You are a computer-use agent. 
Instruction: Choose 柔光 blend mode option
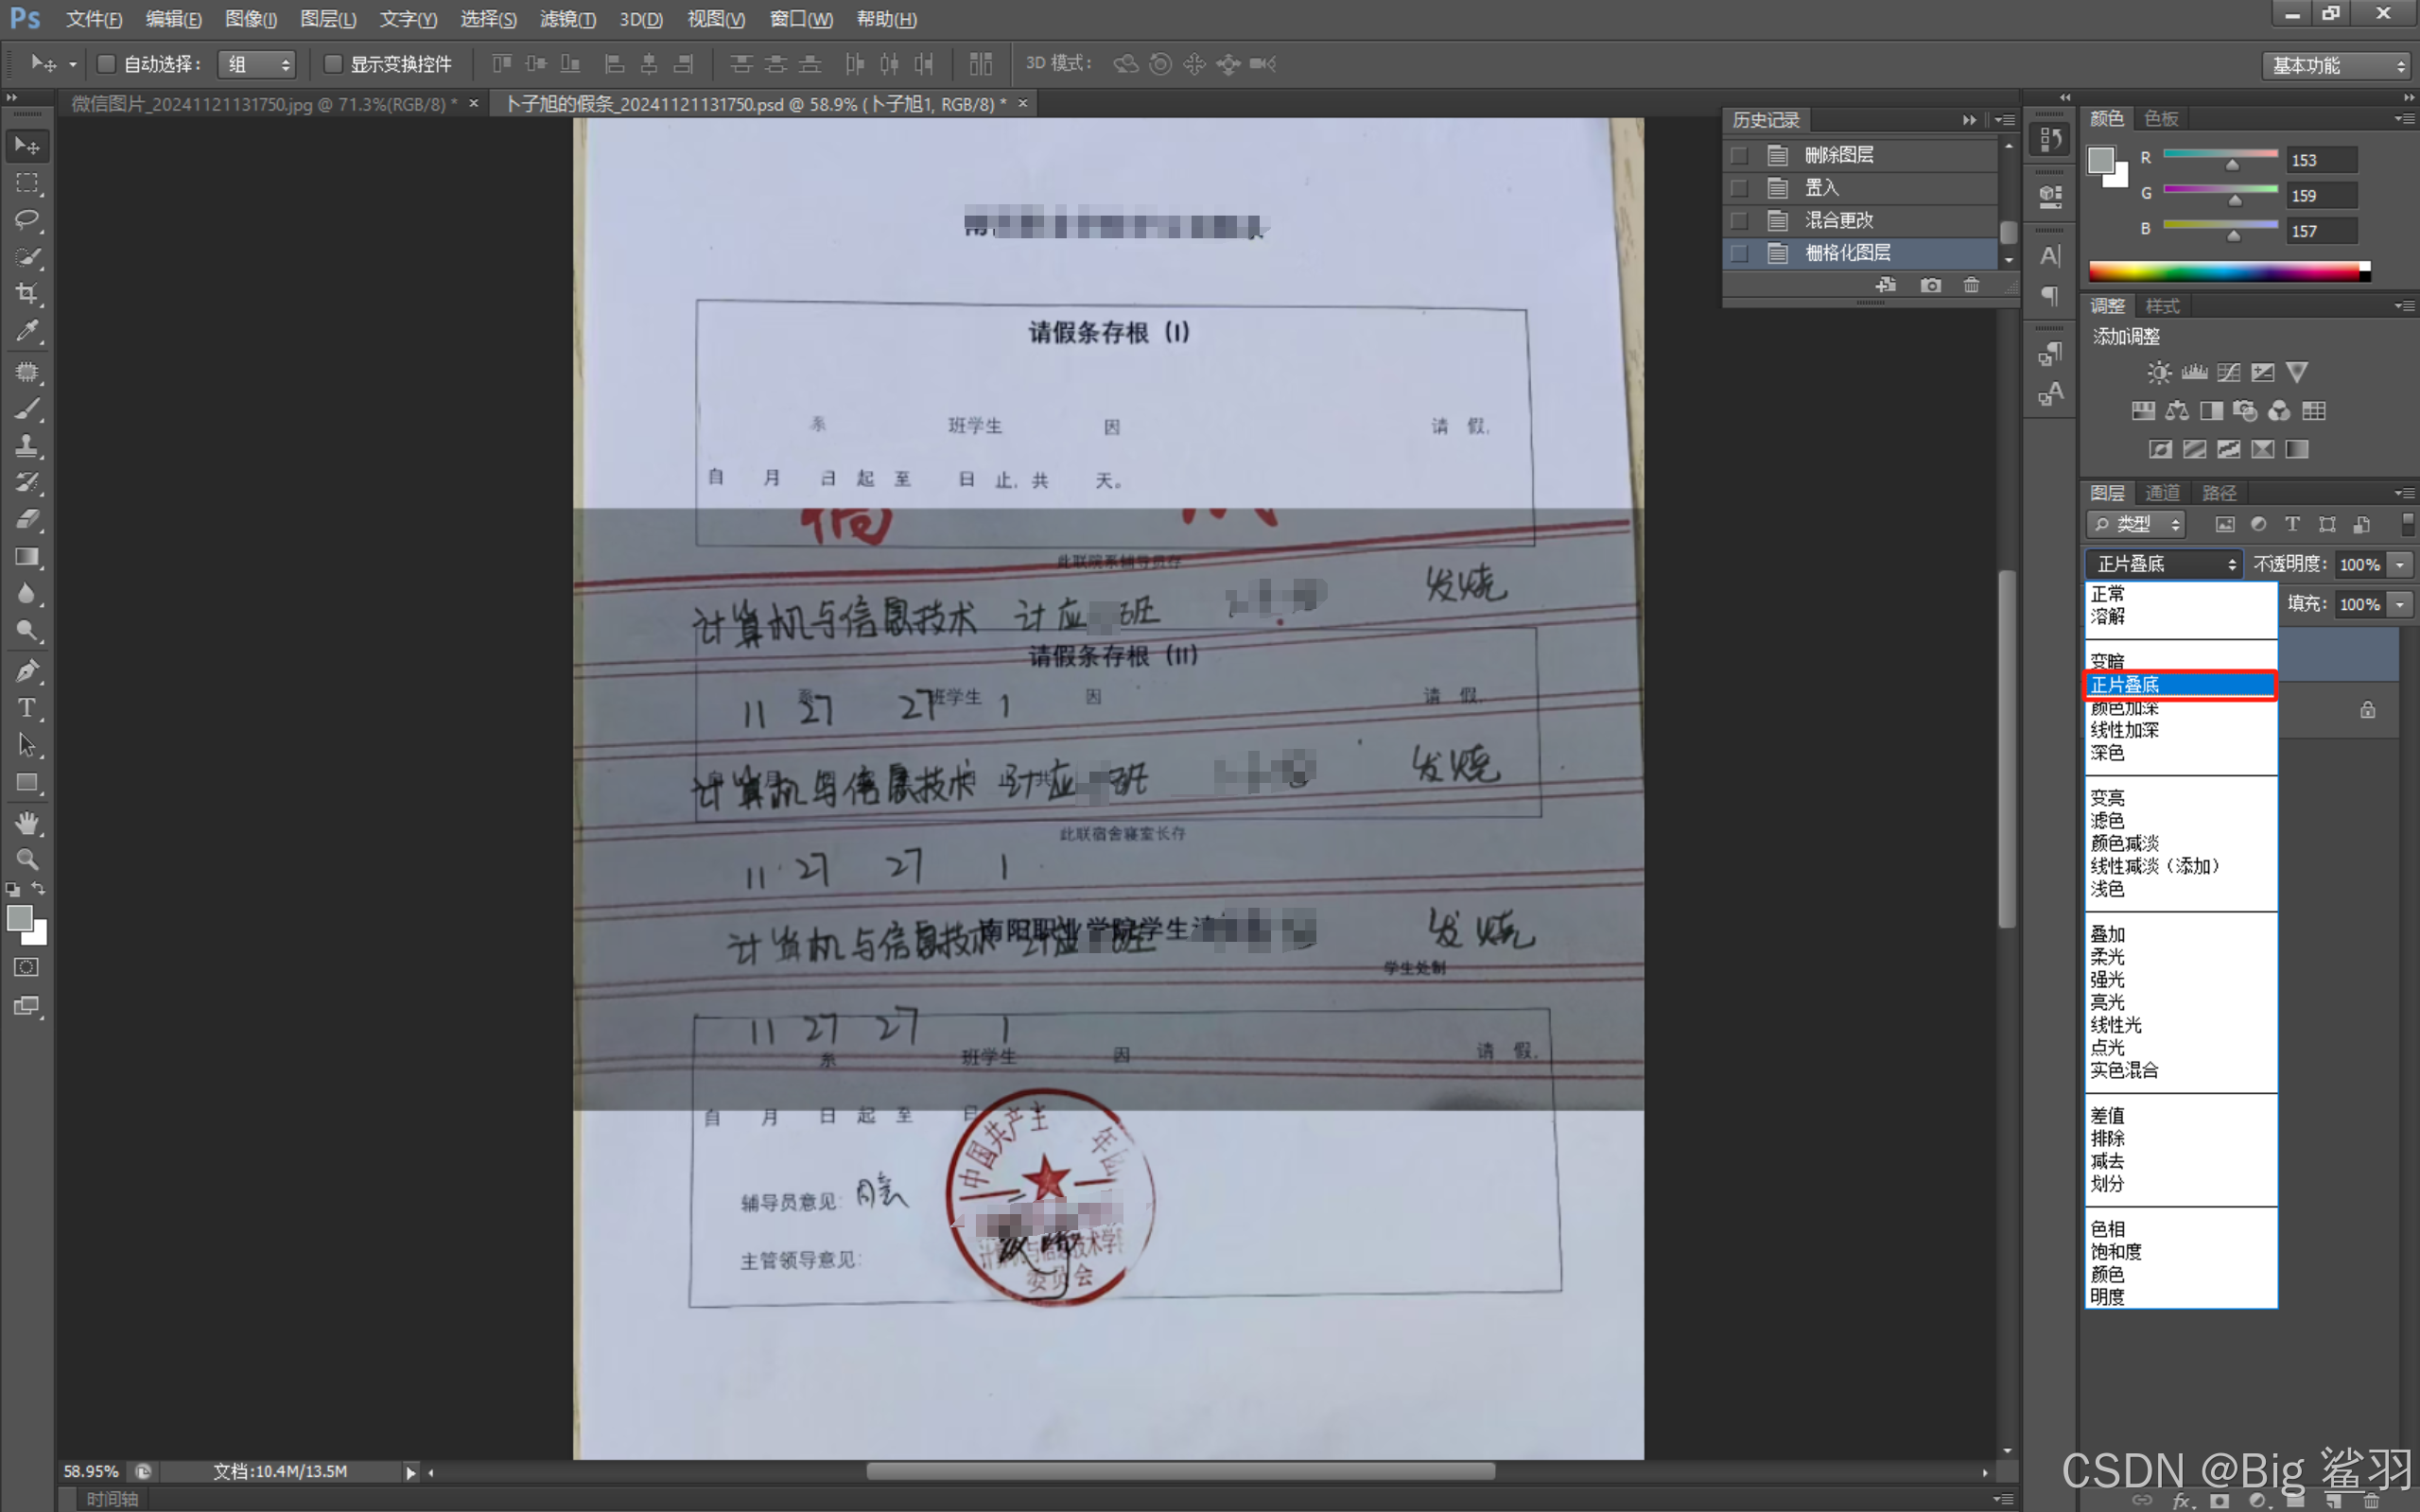point(2107,957)
